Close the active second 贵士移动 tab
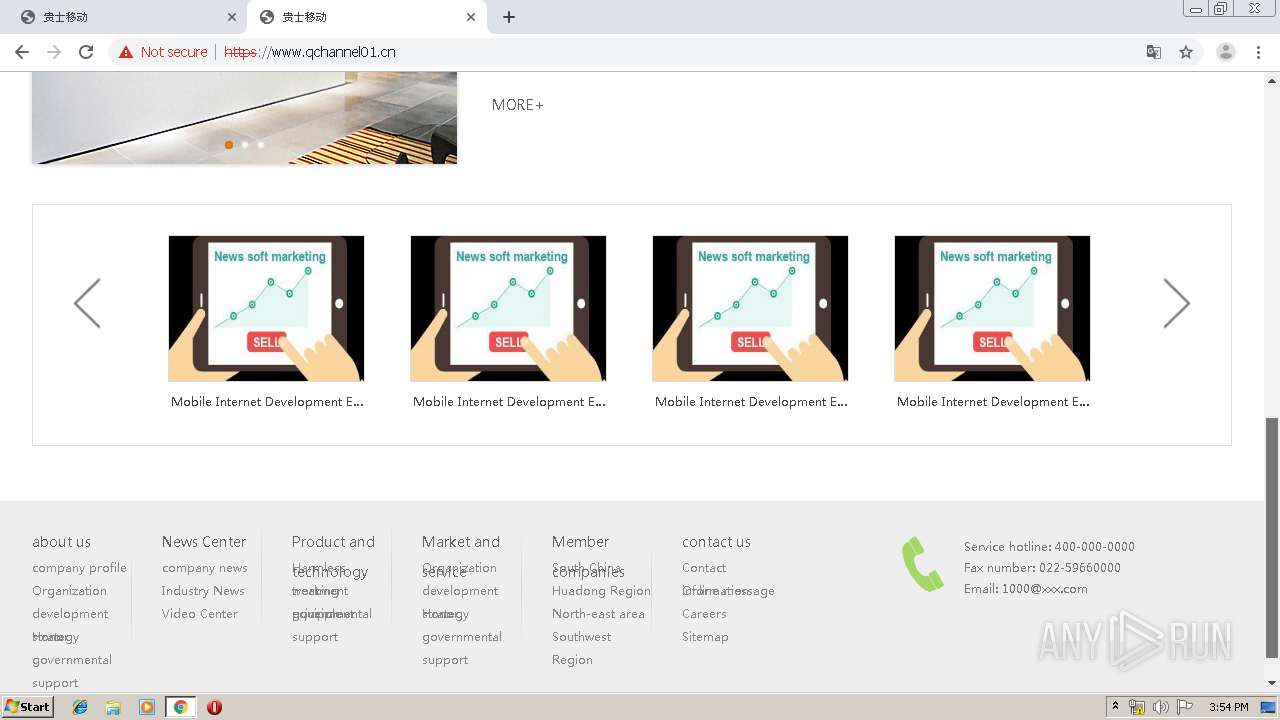The height and width of the screenshot is (720, 1280). (470, 17)
